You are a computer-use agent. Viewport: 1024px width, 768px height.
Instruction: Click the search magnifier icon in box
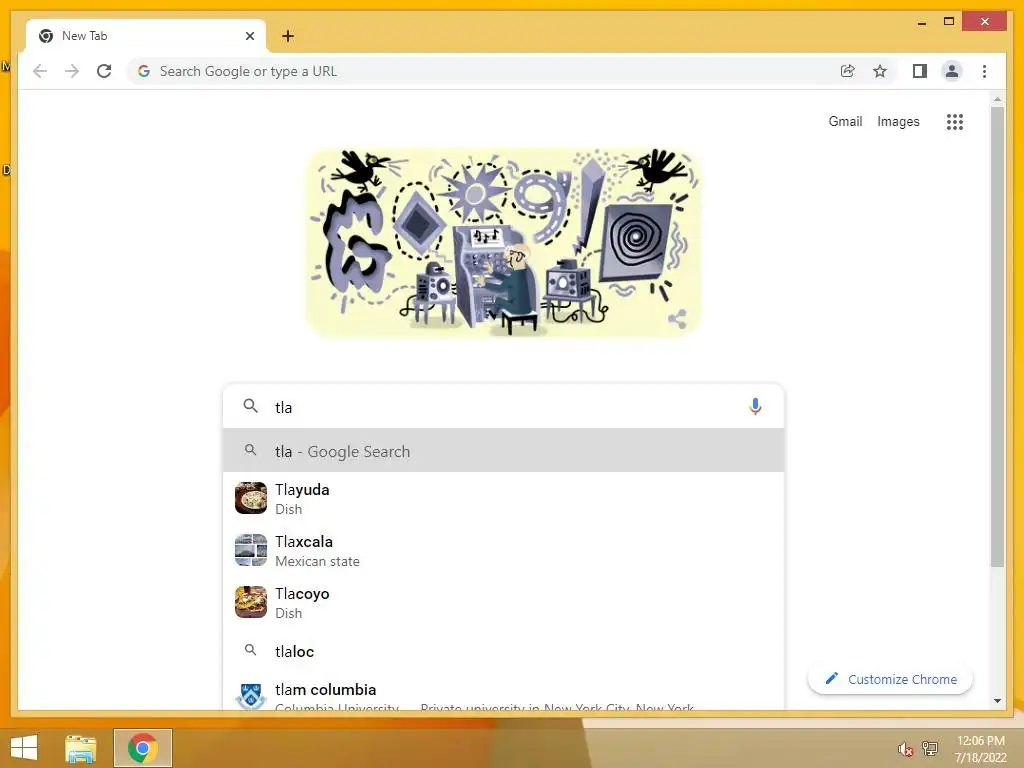[x=250, y=406]
